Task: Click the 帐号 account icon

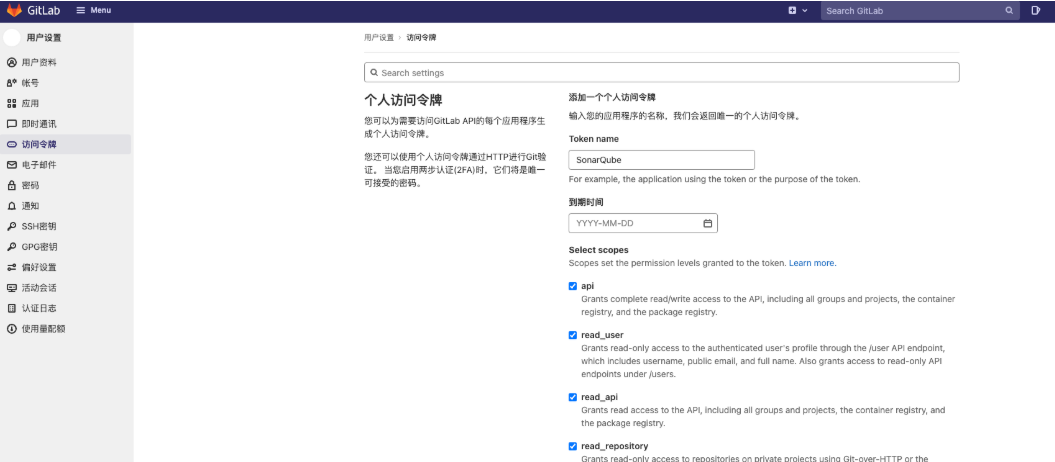Action: coord(11,83)
